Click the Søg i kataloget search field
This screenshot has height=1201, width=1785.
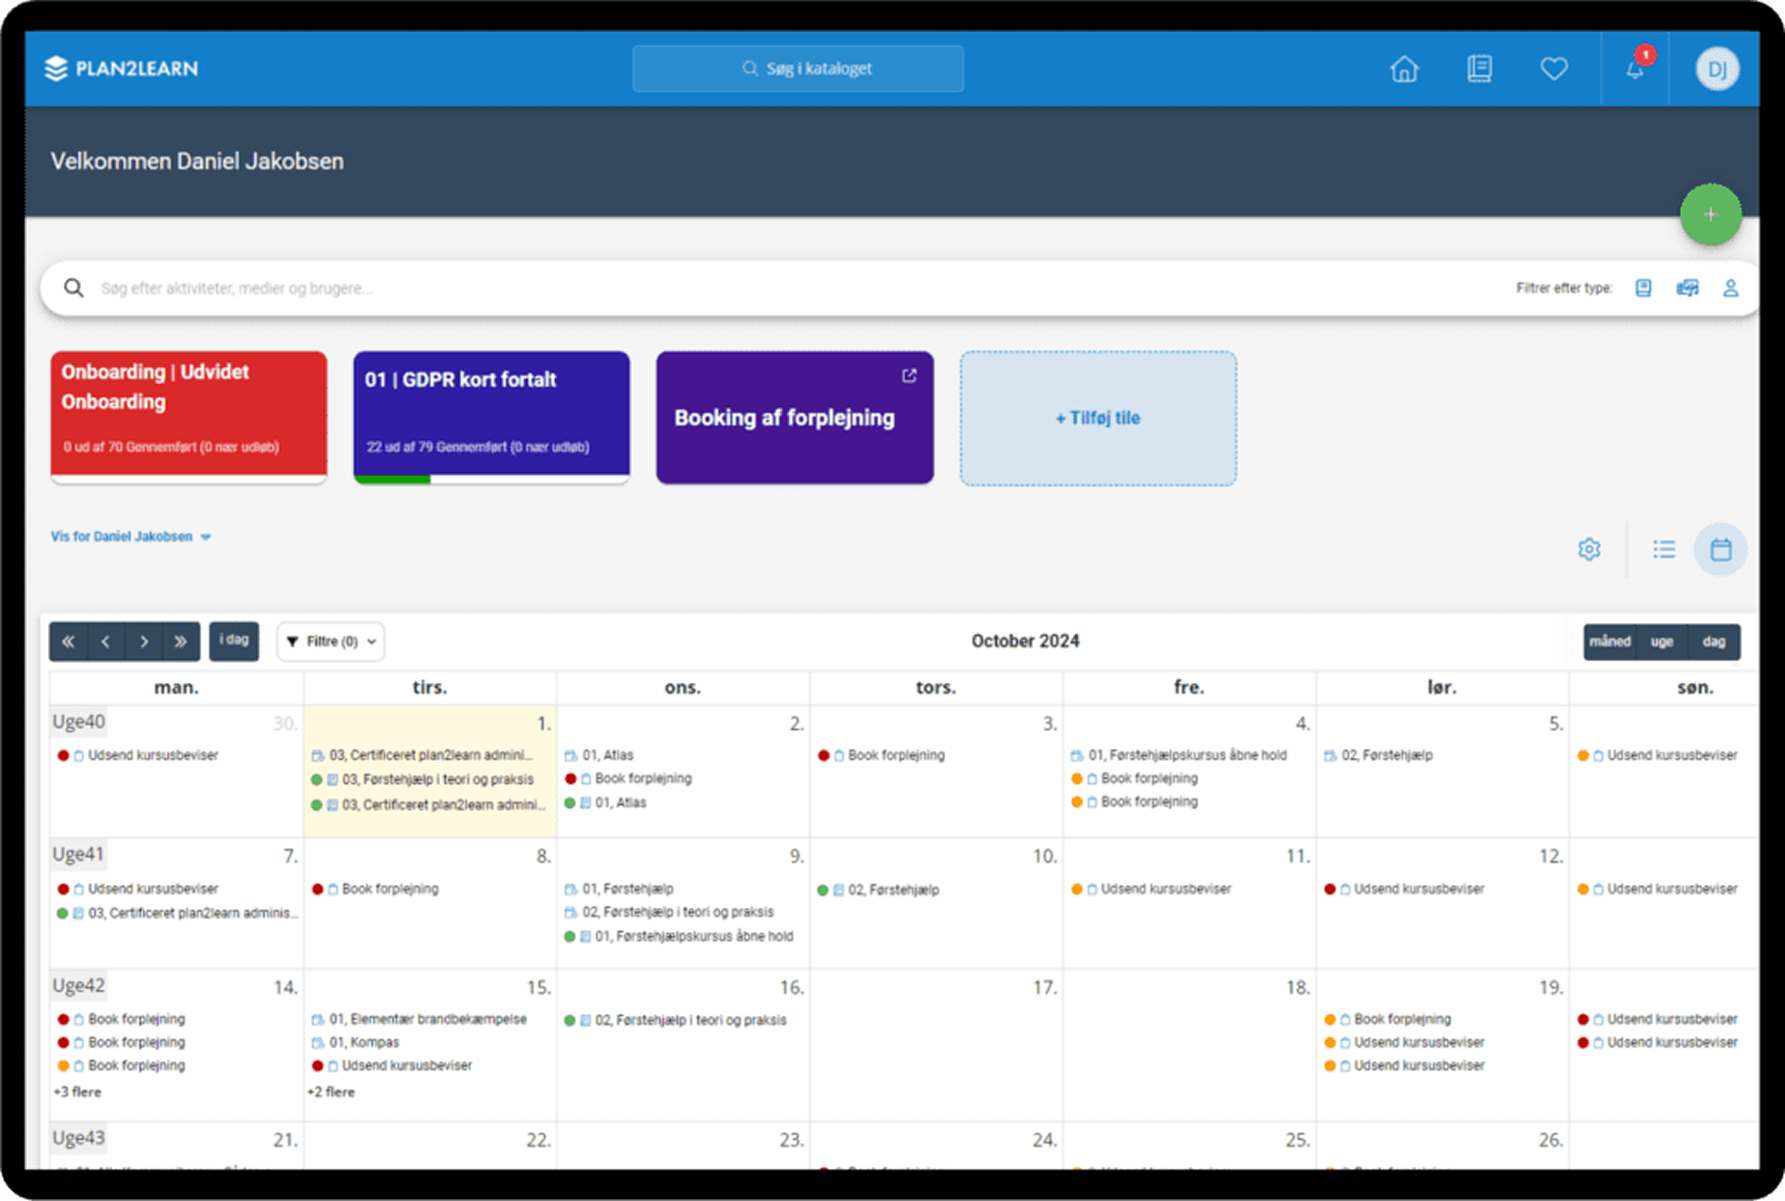[x=798, y=69]
